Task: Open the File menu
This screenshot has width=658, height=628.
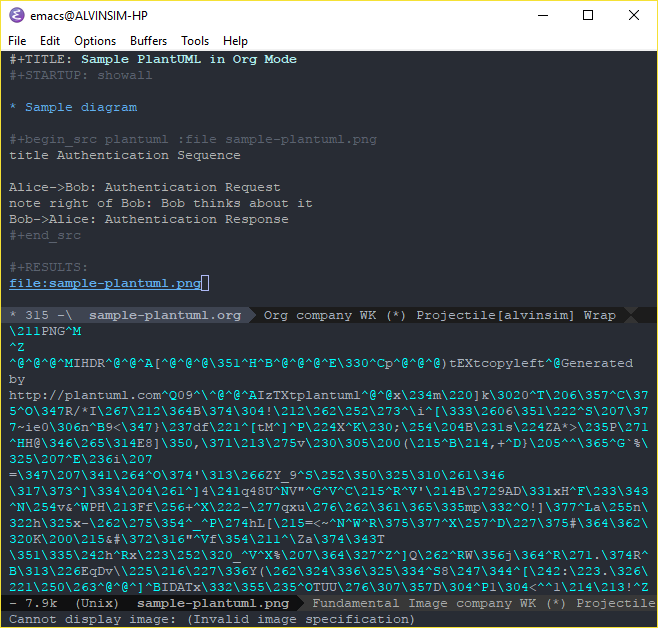Action: tap(17, 41)
